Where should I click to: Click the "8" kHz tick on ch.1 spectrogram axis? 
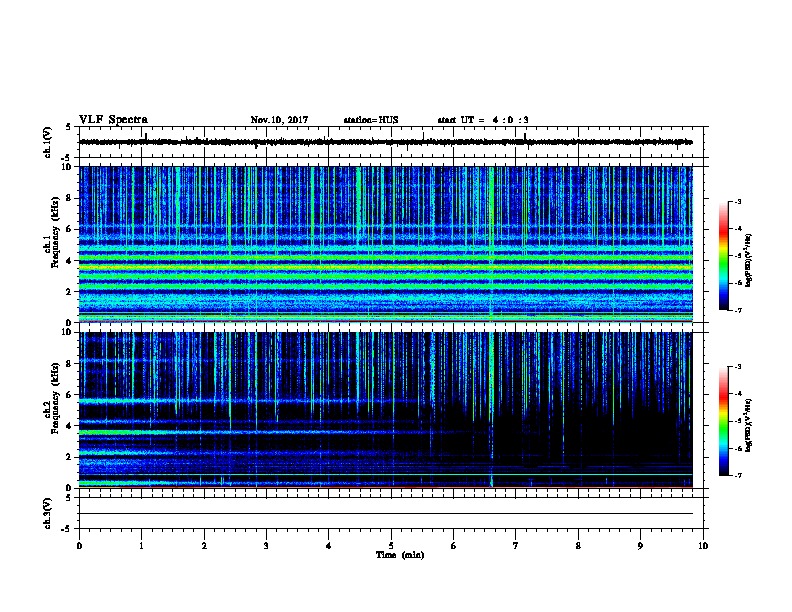(69, 198)
